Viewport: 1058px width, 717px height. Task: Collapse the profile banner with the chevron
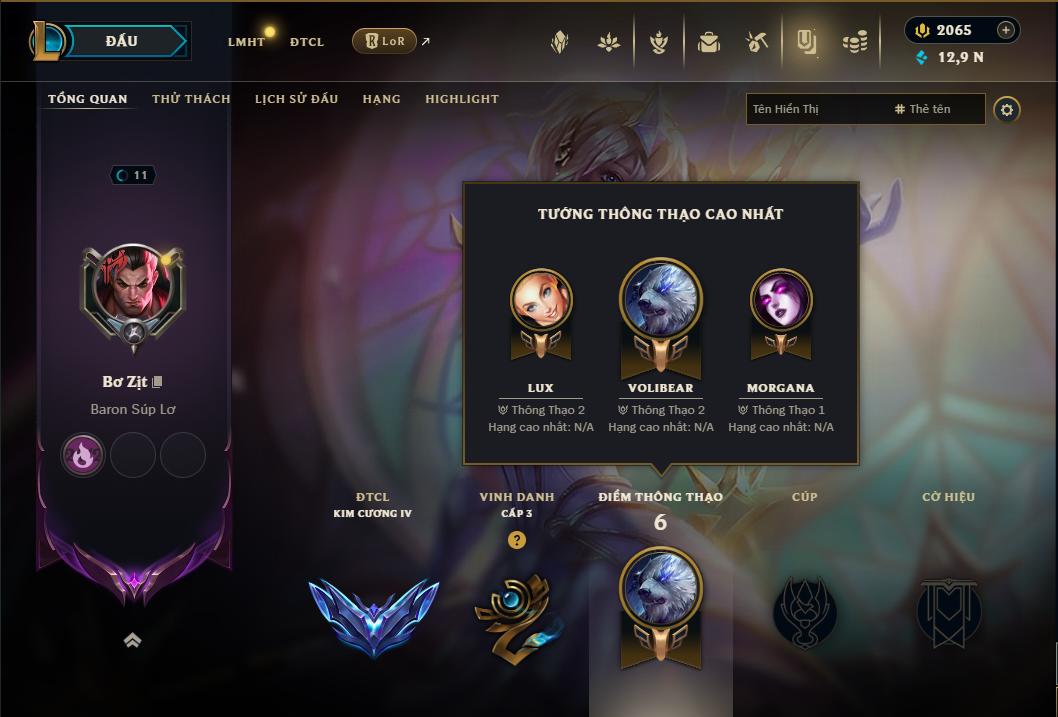point(132,640)
